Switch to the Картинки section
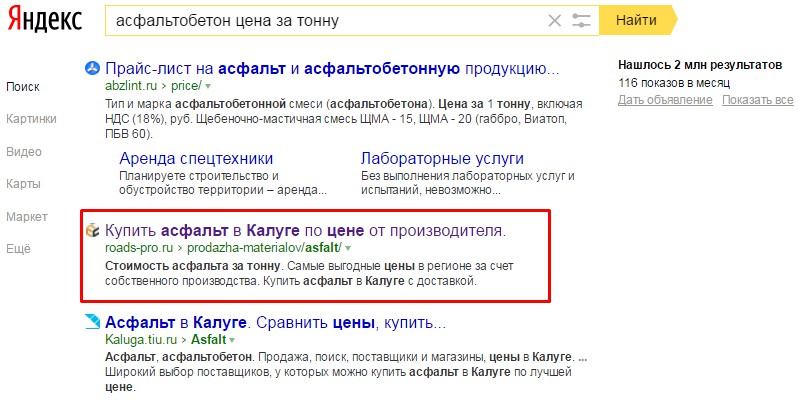 click(x=32, y=119)
